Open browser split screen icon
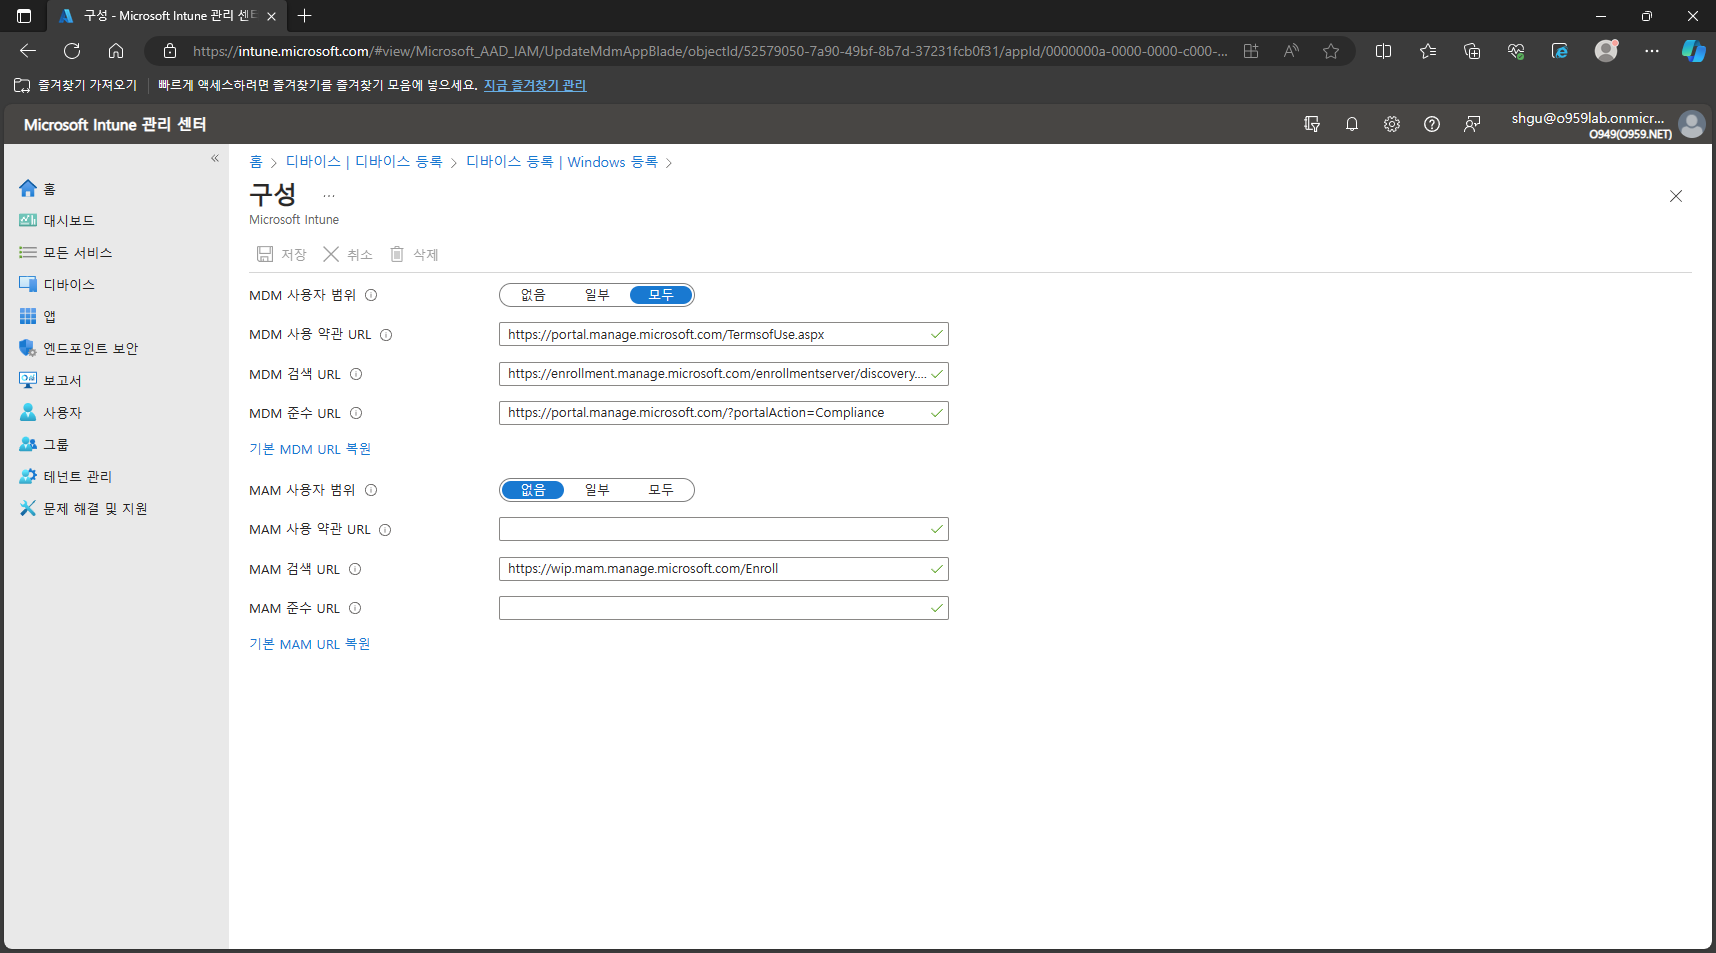 pos(1384,51)
